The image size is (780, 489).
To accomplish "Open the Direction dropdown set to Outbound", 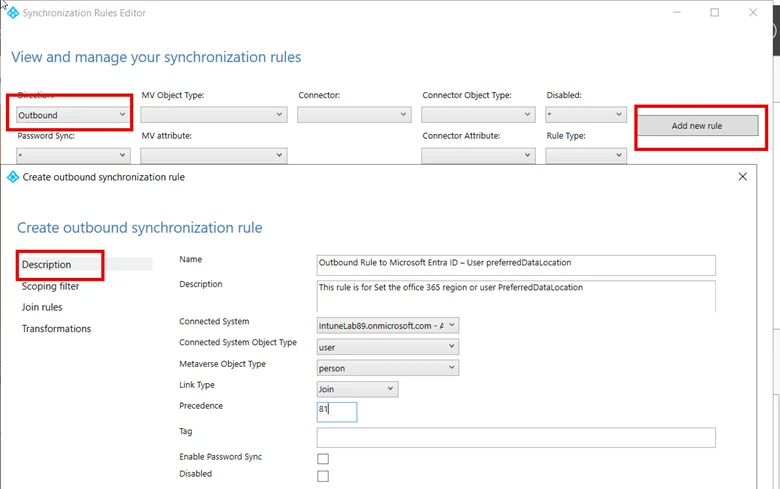I will pos(73,115).
